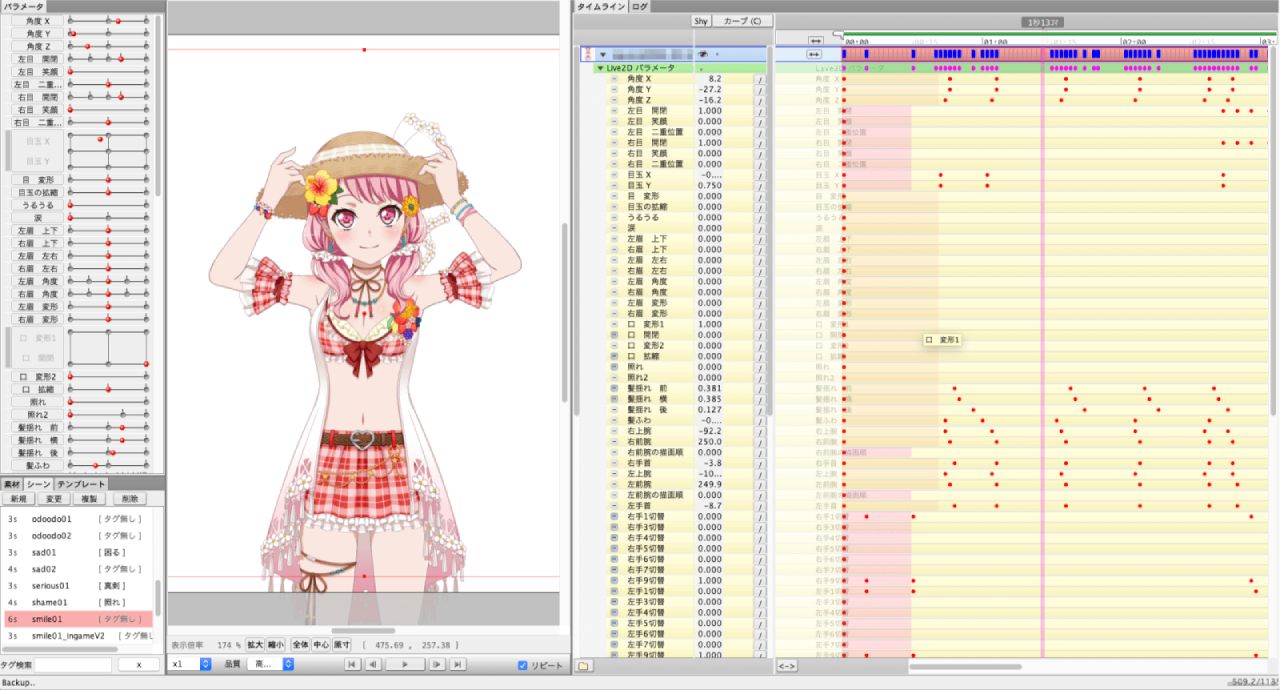Open the シーン tab

tap(38, 484)
